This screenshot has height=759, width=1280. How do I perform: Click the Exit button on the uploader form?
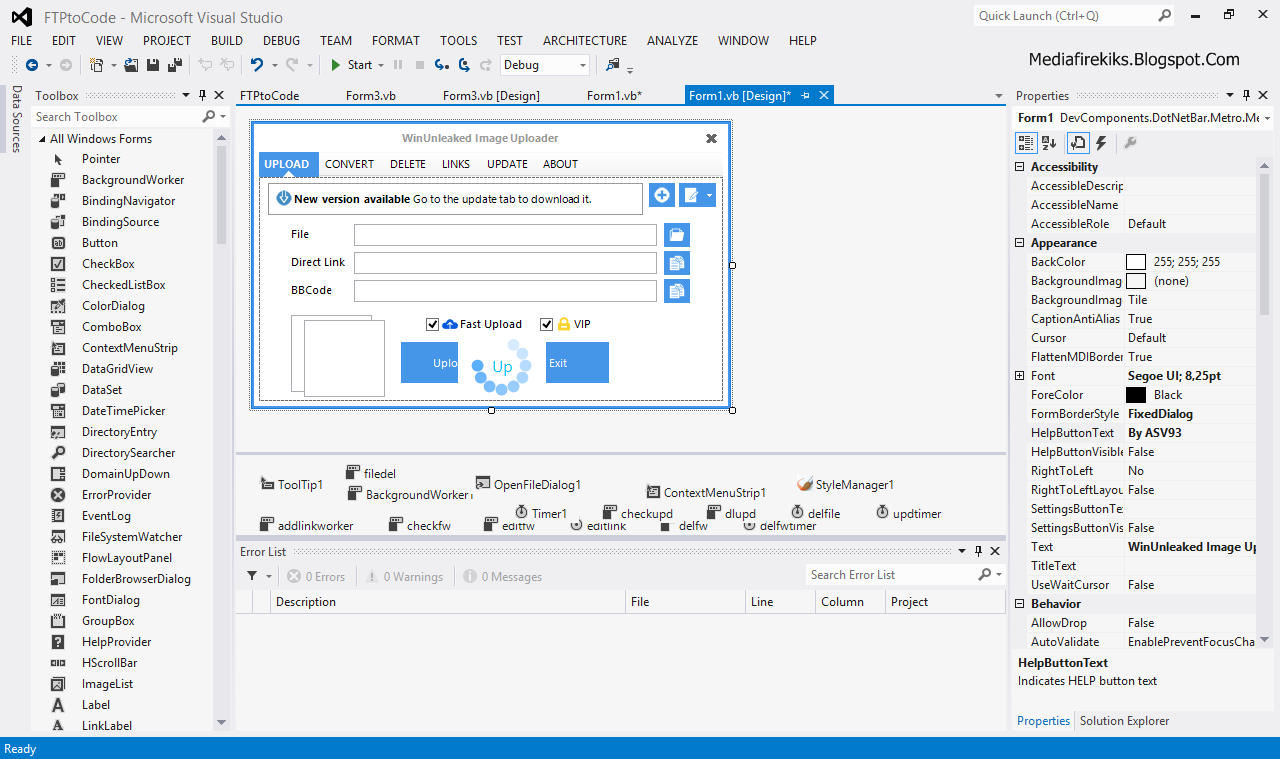point(576,362)
